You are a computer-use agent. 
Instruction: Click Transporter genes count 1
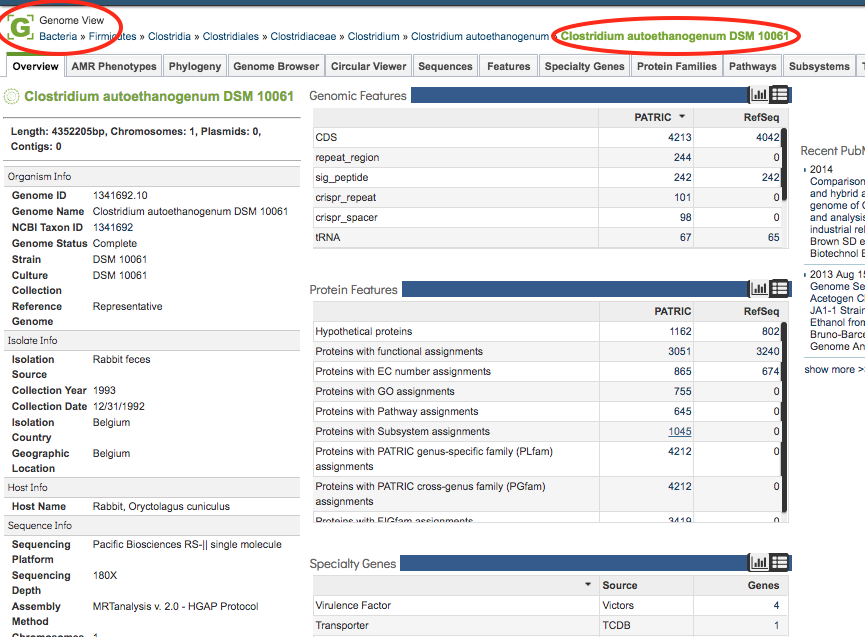(x=776, y=625)
